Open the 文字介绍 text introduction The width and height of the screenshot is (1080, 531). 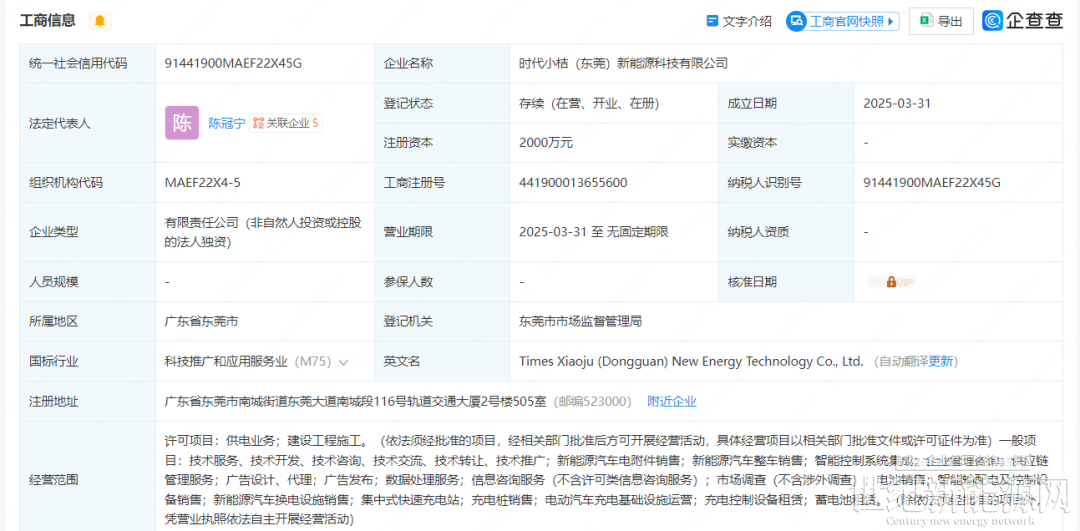pos(739,21)
